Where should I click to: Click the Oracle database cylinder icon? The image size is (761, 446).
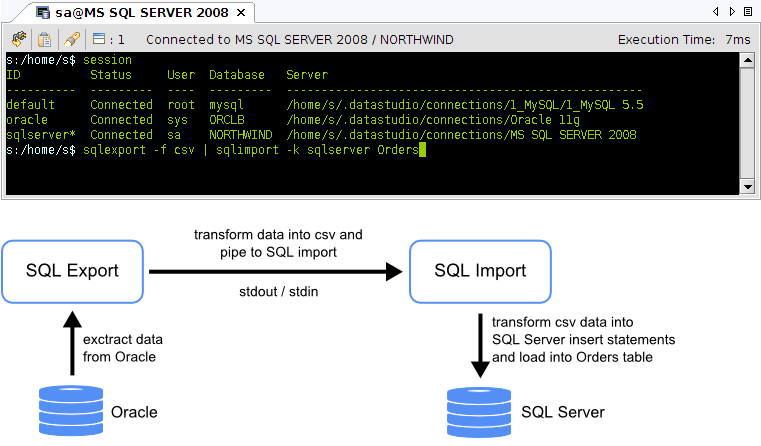(71, 411)
